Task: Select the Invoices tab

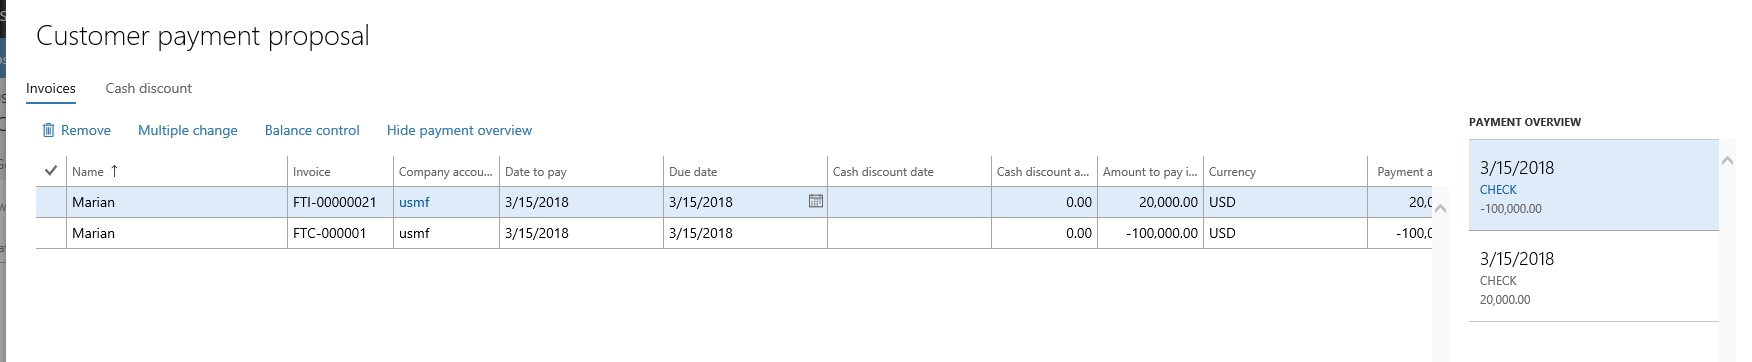Action: coord(51,88)
